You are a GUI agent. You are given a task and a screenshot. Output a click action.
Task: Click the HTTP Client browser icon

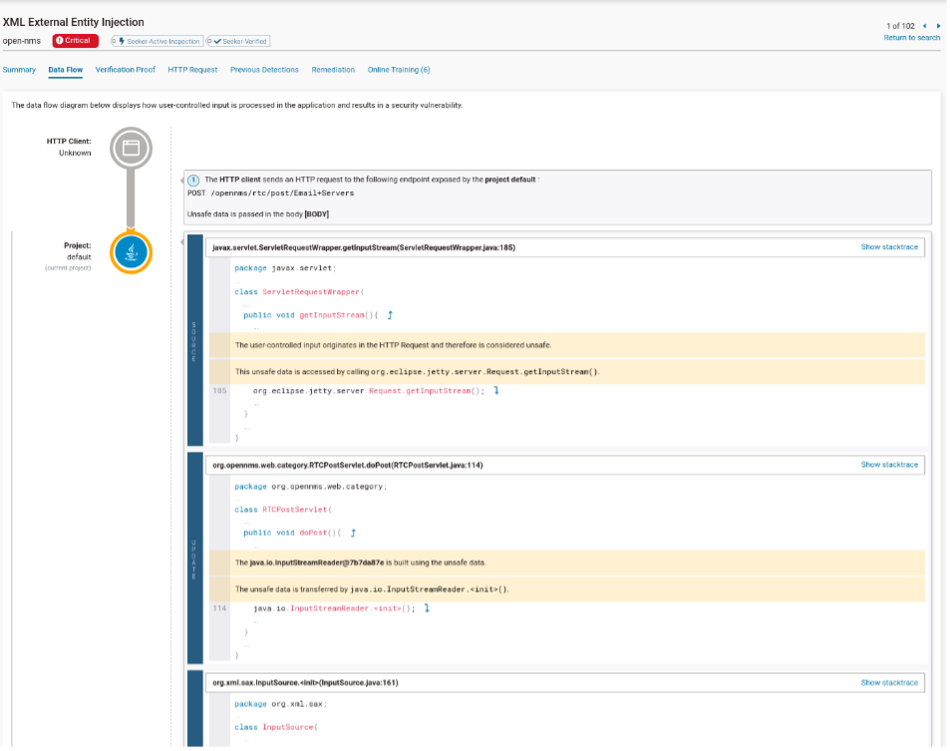point(130,149)
